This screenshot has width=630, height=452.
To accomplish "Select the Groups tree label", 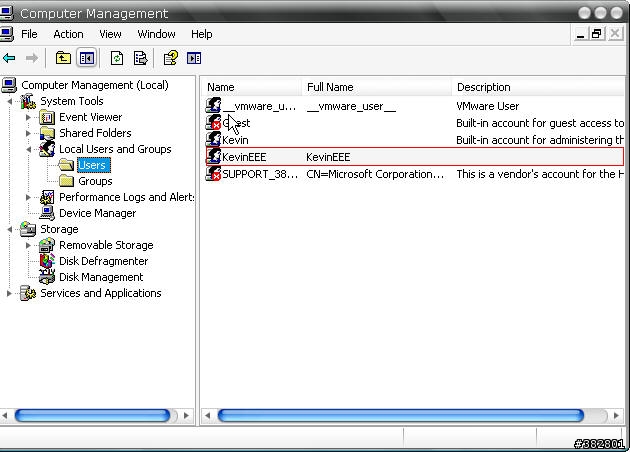I will tap(95, 181).
